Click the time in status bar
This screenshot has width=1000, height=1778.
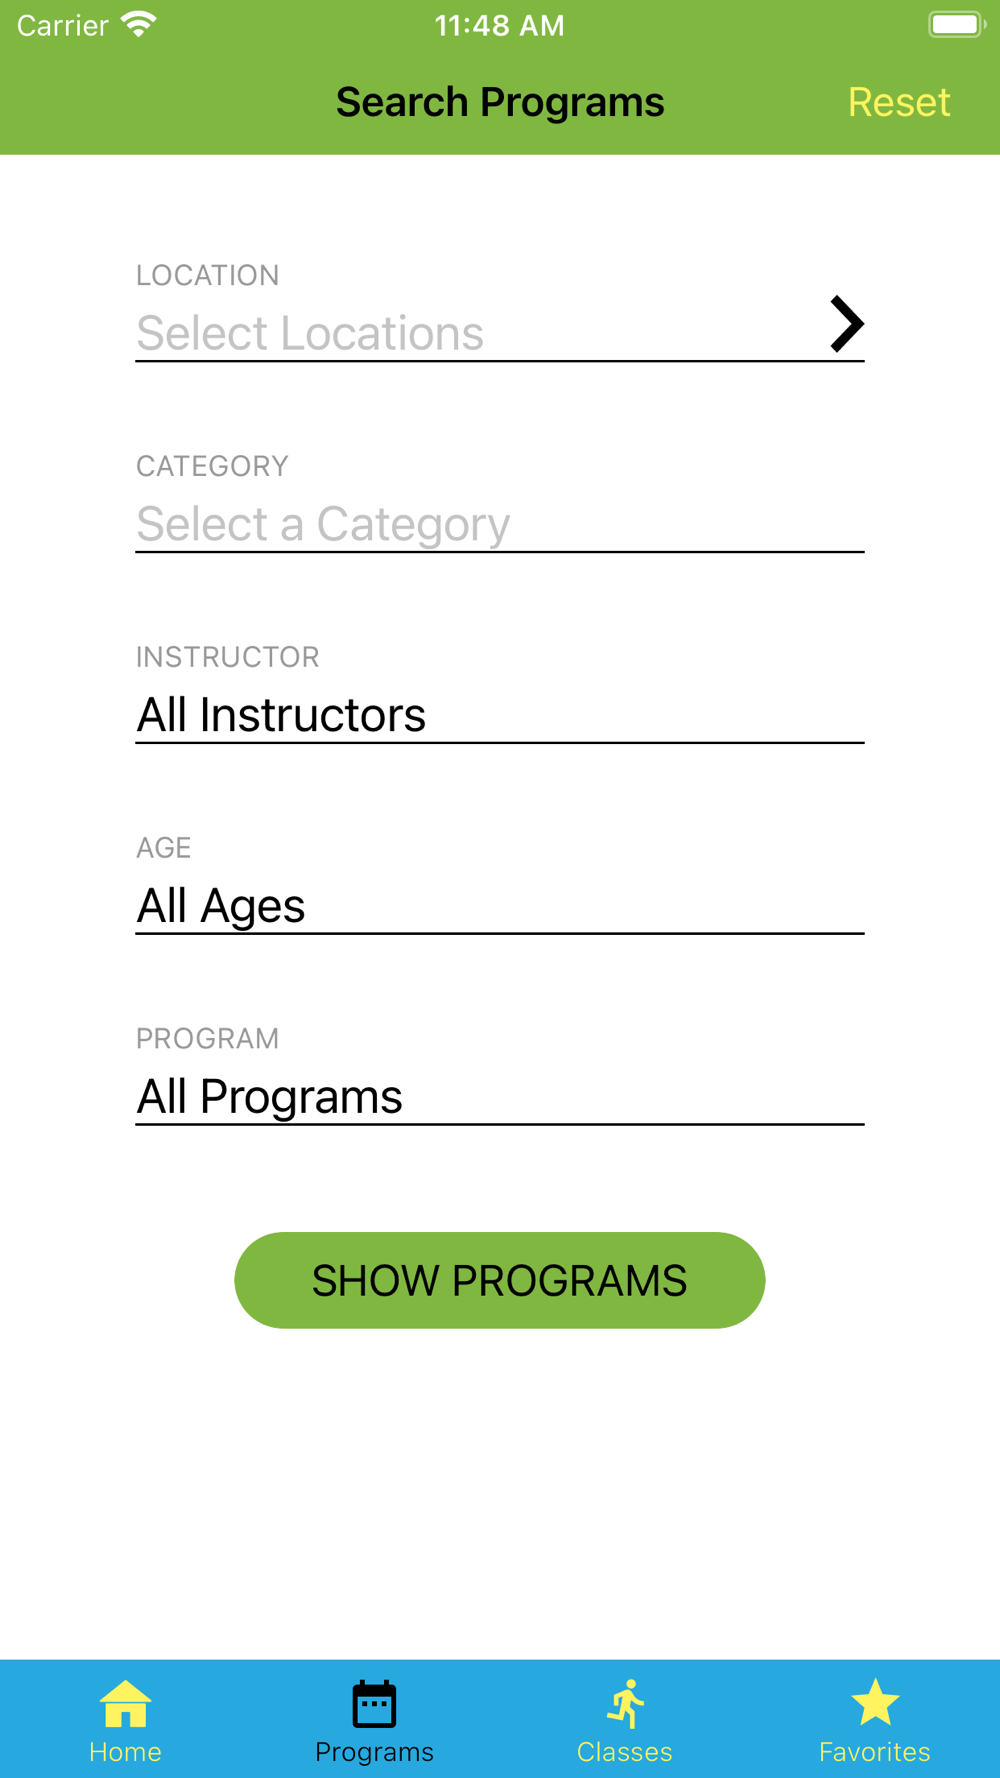pos(500,25)
